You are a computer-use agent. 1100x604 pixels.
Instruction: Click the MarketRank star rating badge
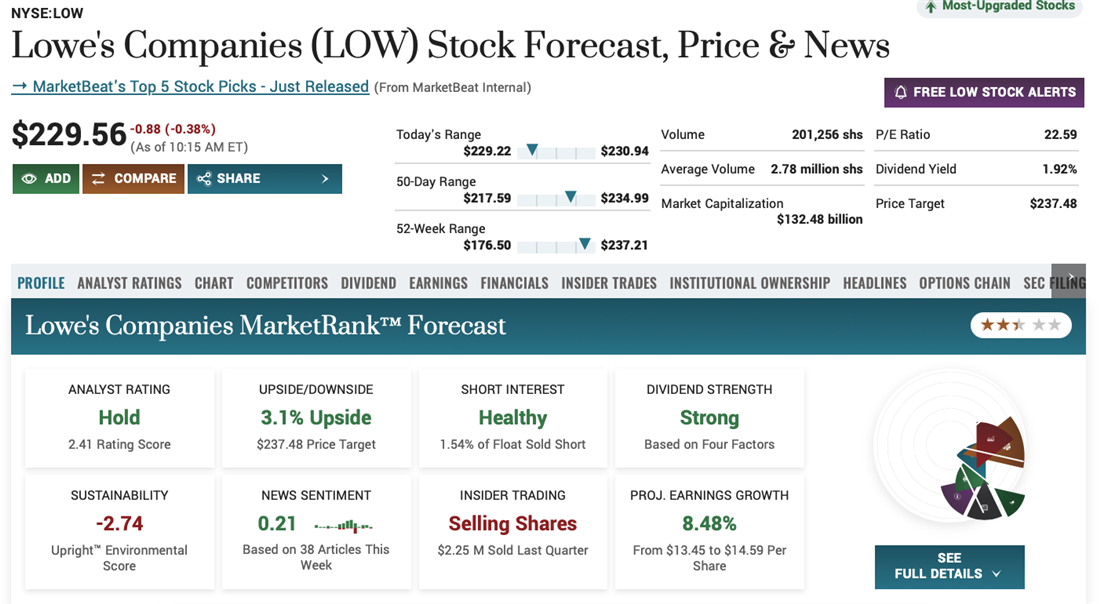(1020, 325)
